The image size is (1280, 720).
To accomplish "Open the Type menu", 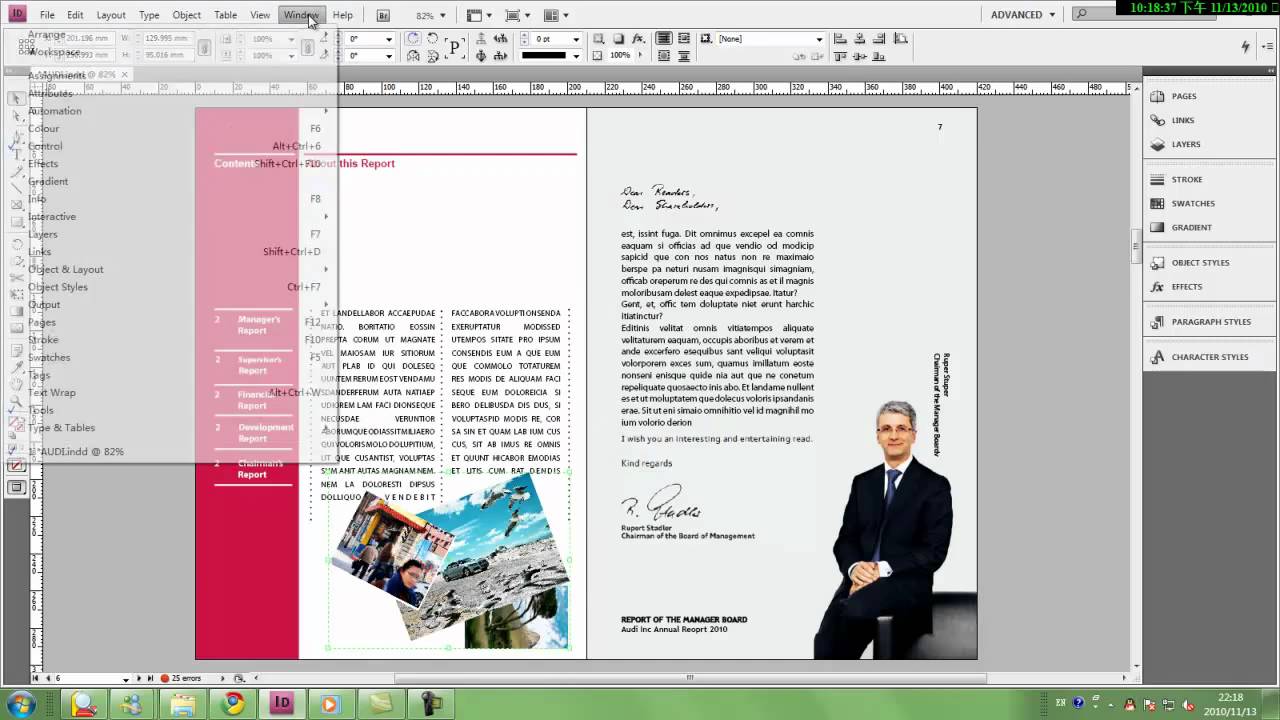I will pyautogui.click(x=149, y=15).
